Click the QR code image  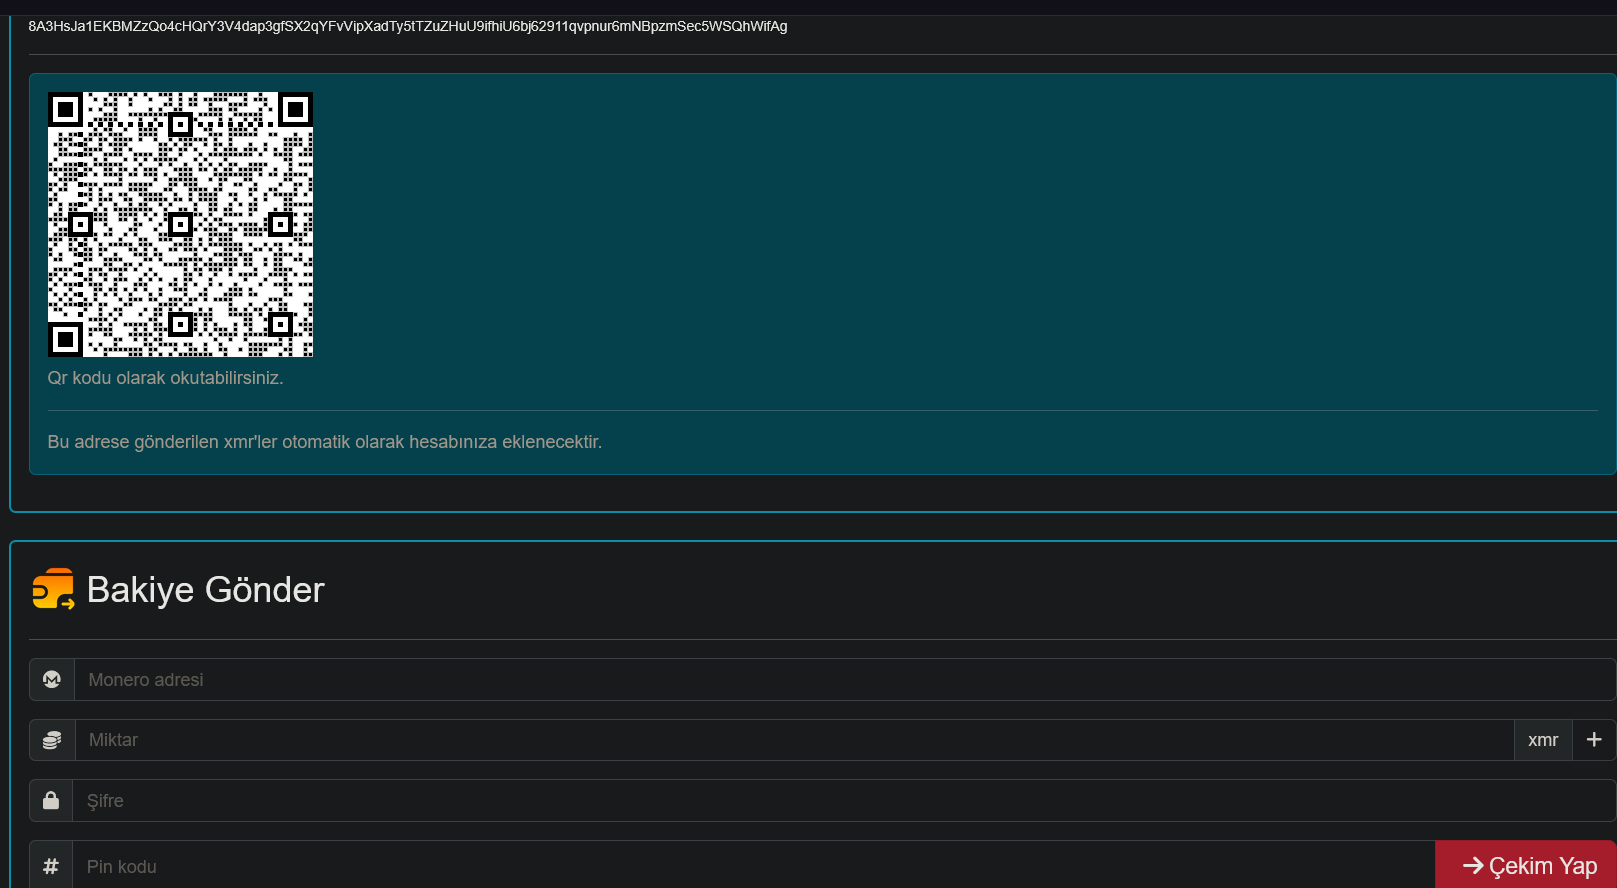click(180, 224)
